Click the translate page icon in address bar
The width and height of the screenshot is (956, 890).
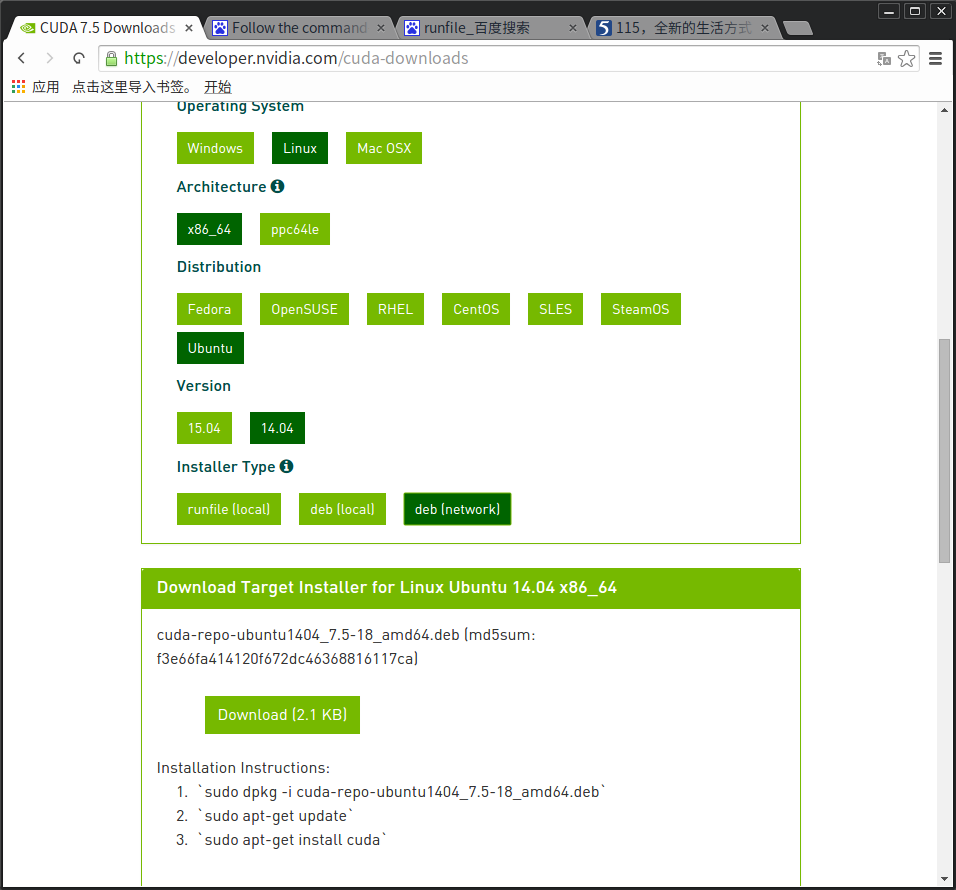coord(883,59)
